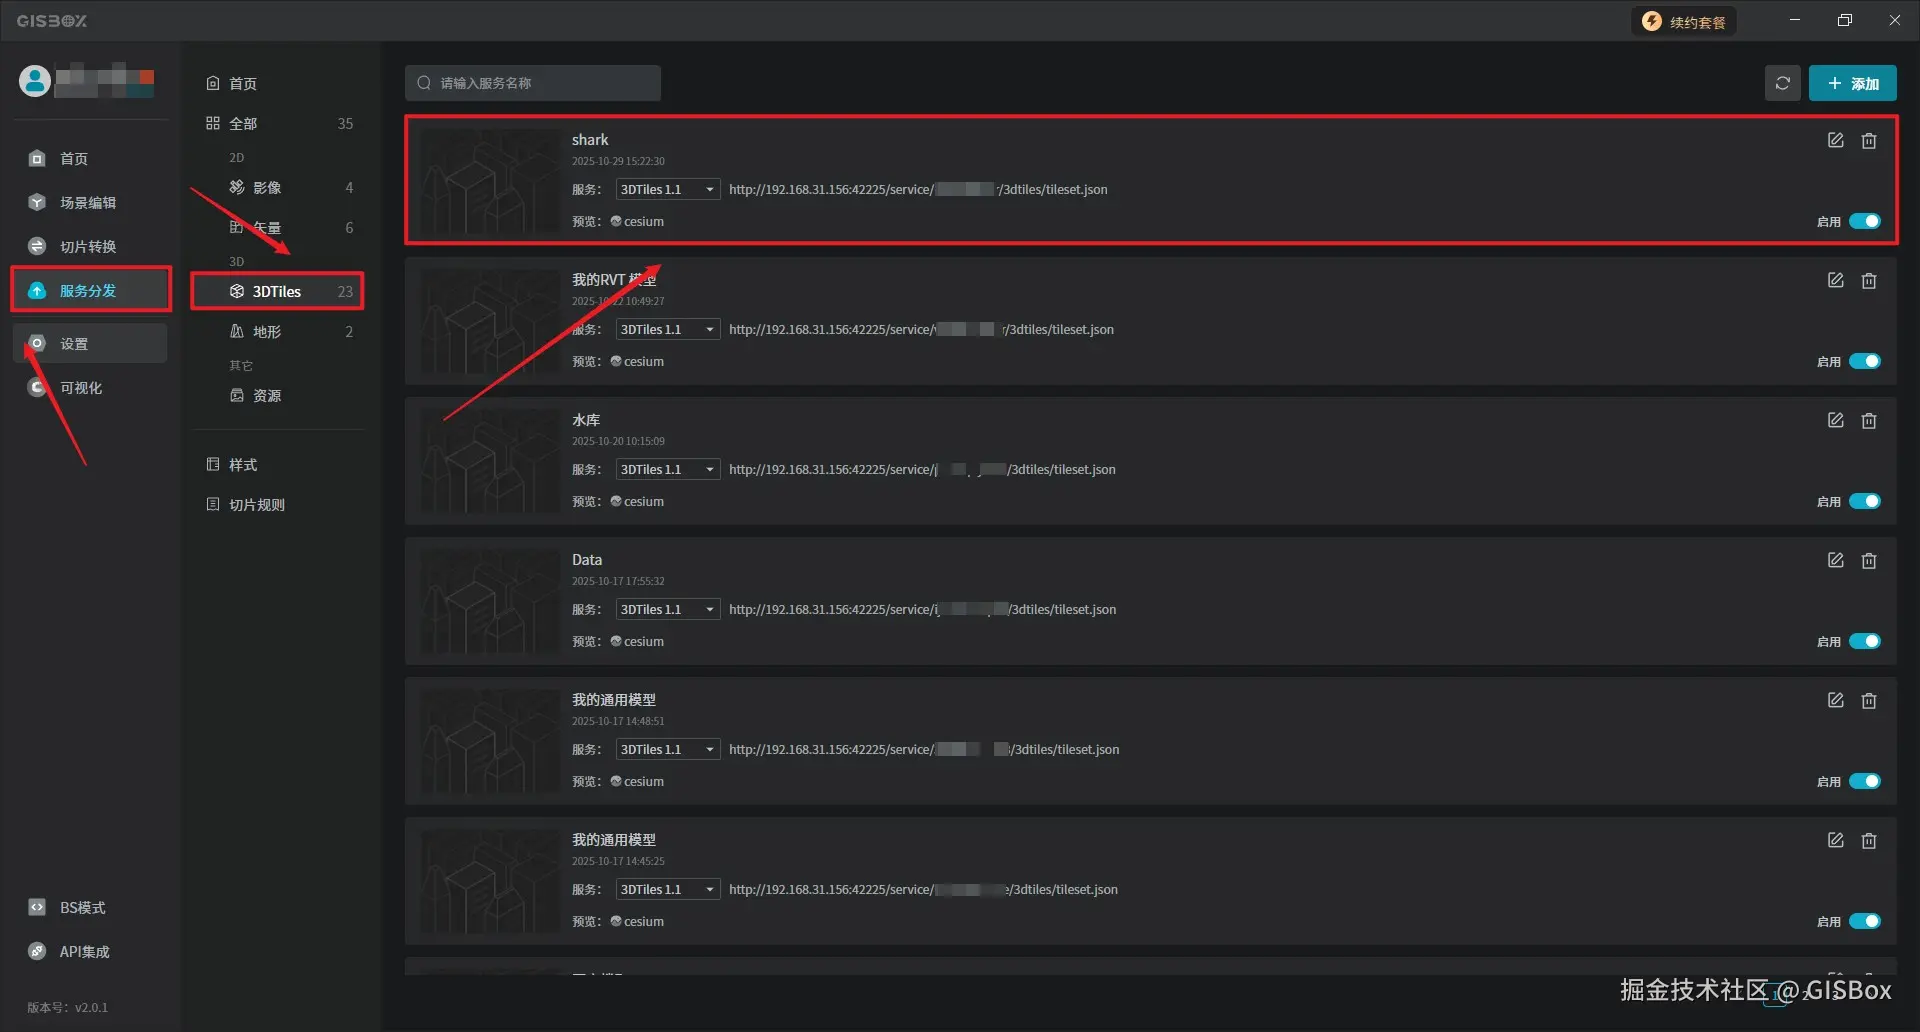Delete the shark service entry
This screenshot has width=1920, height=1032.
tap(1868, 141)
